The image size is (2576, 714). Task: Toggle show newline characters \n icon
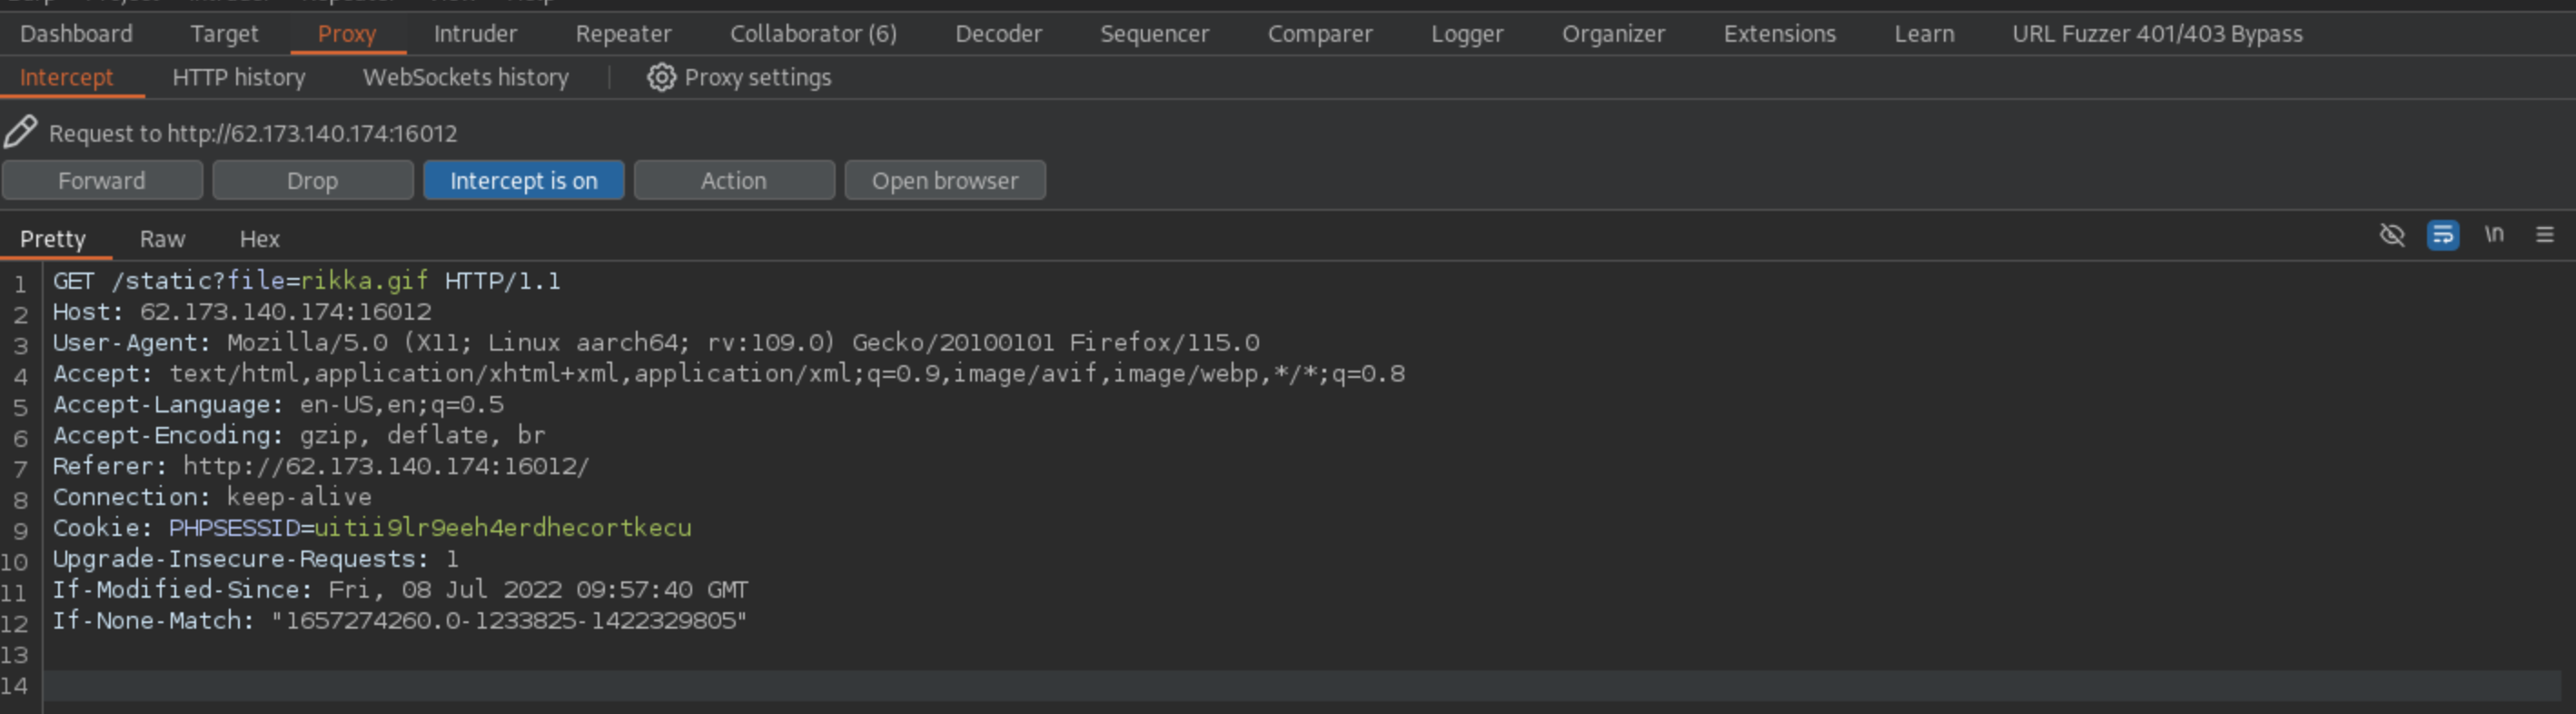[2494, 235]
